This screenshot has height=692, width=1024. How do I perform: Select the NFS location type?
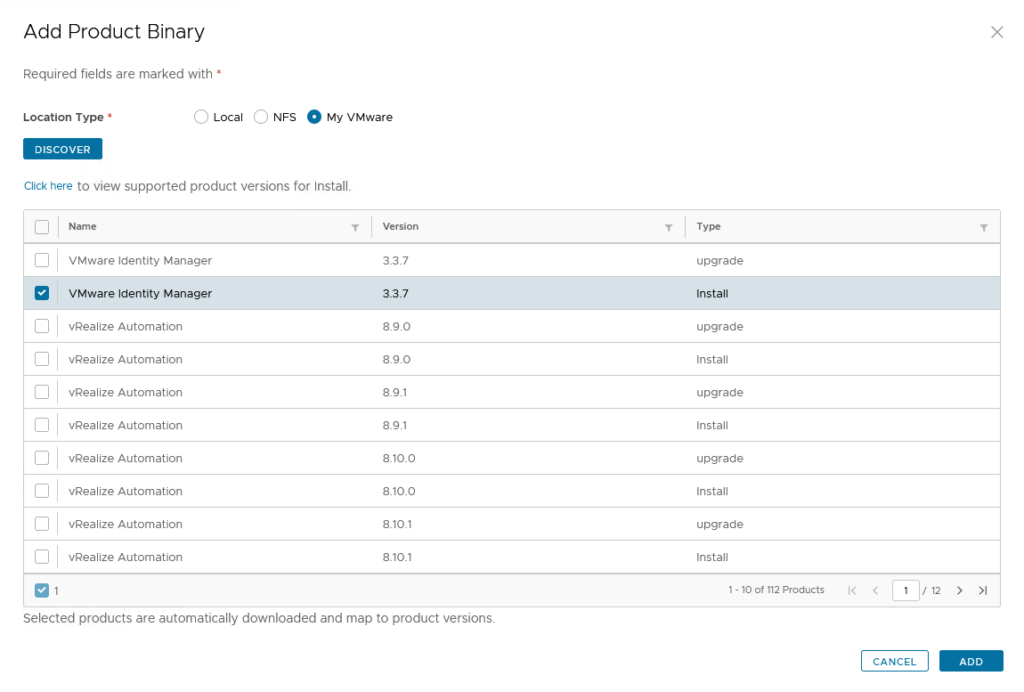(261, 117)
